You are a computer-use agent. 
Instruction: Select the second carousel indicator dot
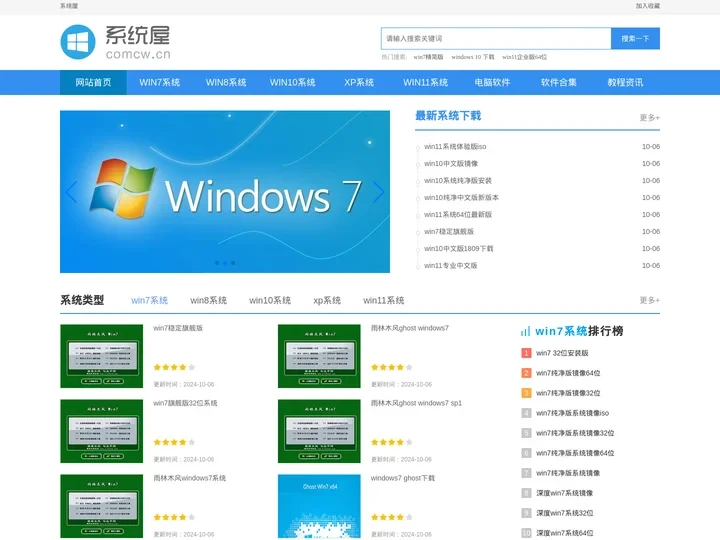225,263
